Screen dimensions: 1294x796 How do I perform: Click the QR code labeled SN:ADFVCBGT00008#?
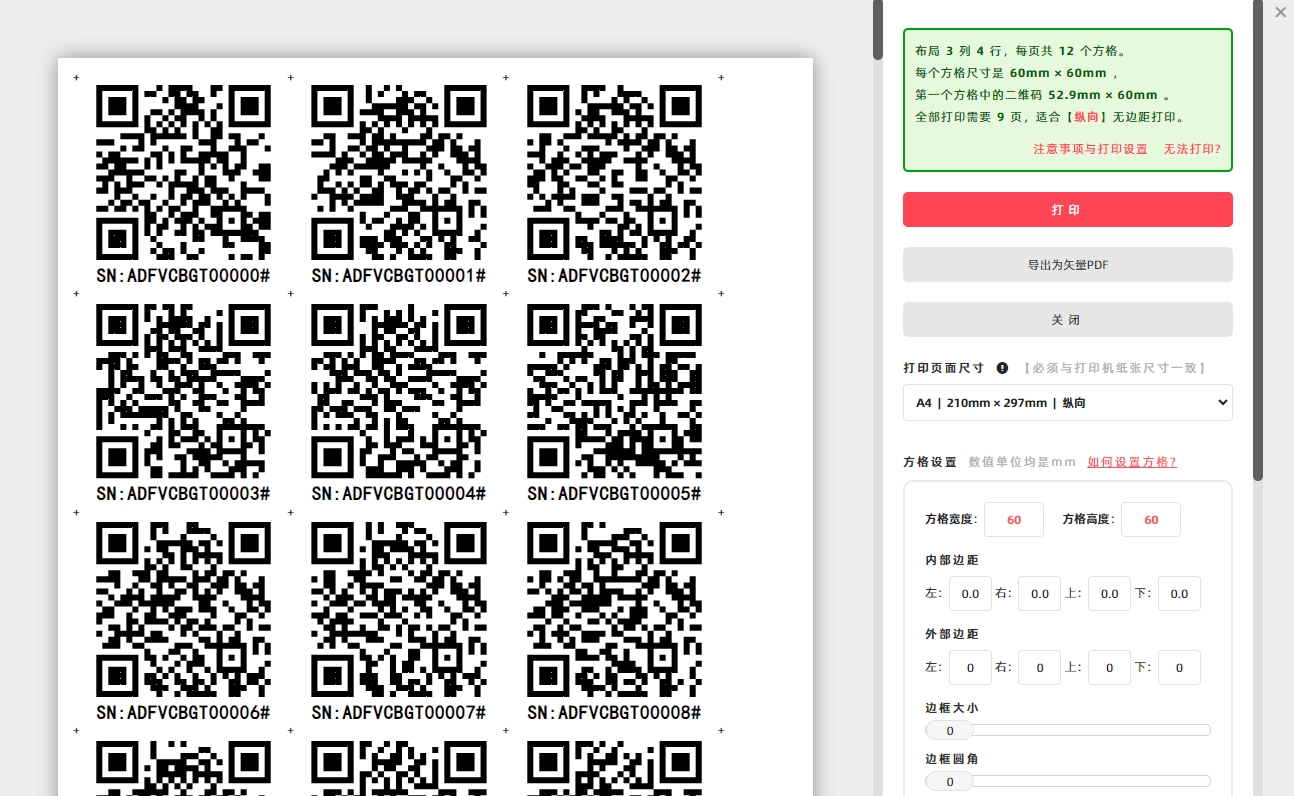614,610
